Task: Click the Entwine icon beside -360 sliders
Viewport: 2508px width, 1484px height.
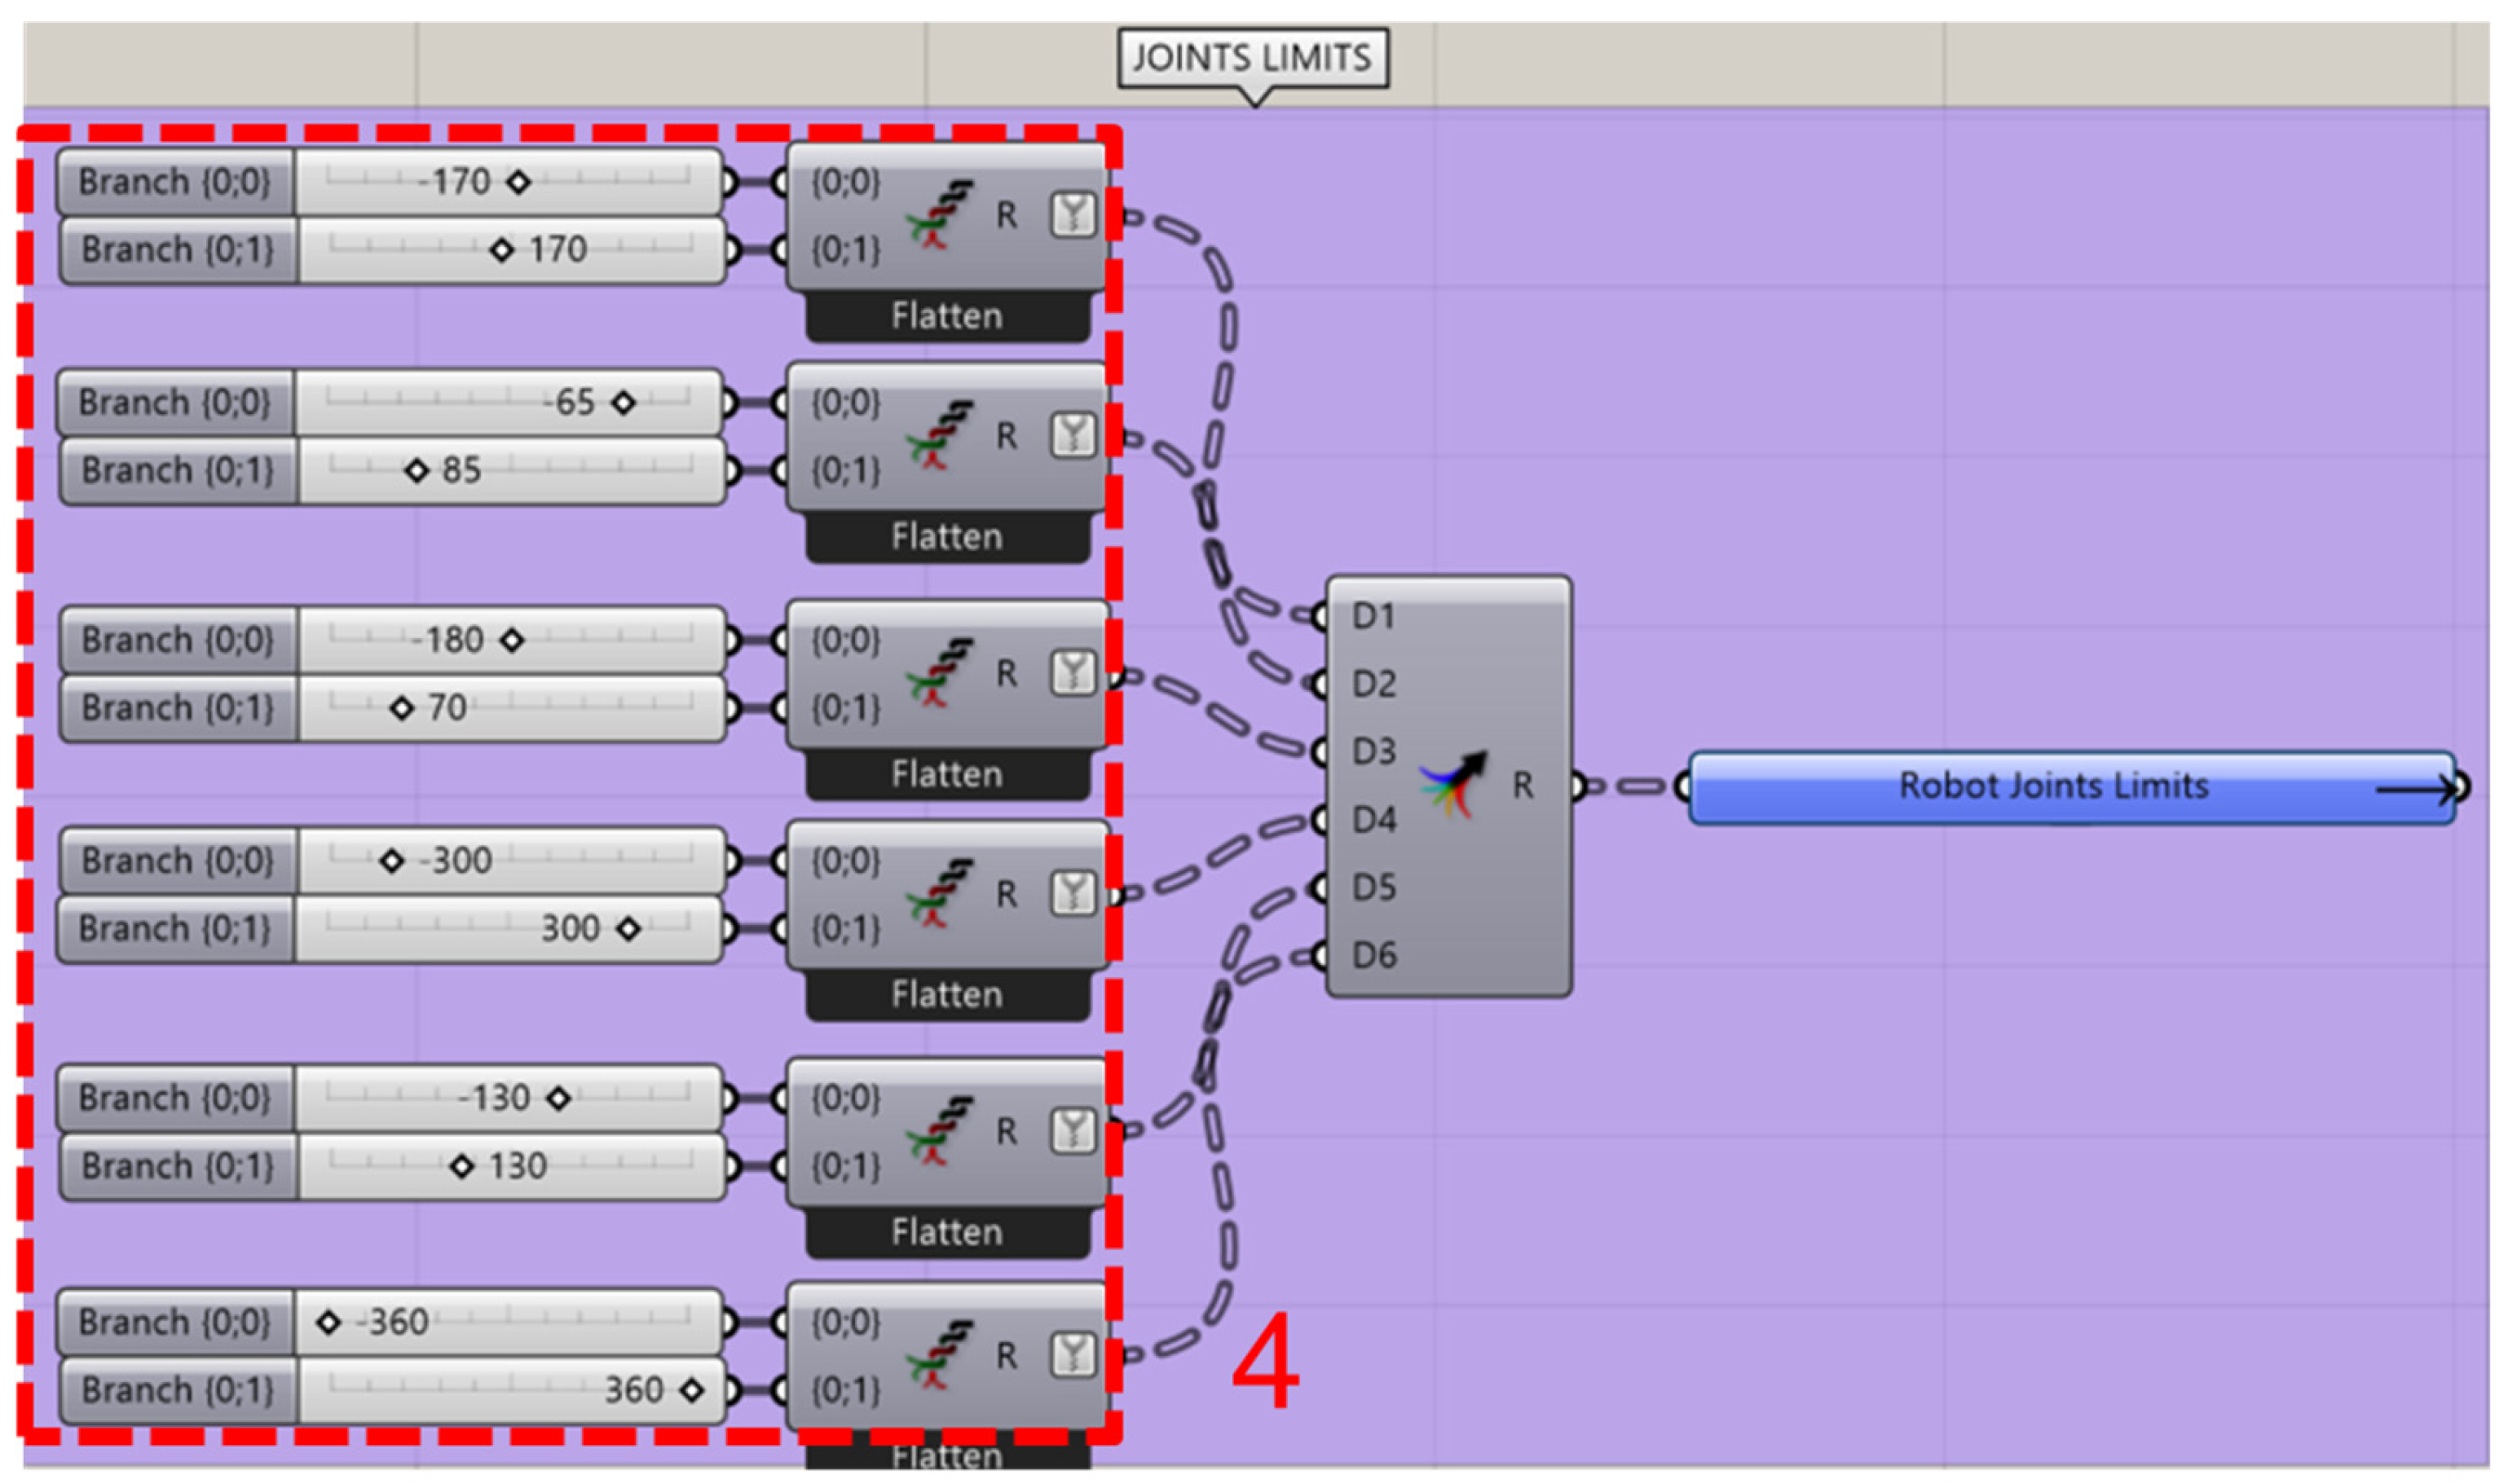Action: point(938,1356)
